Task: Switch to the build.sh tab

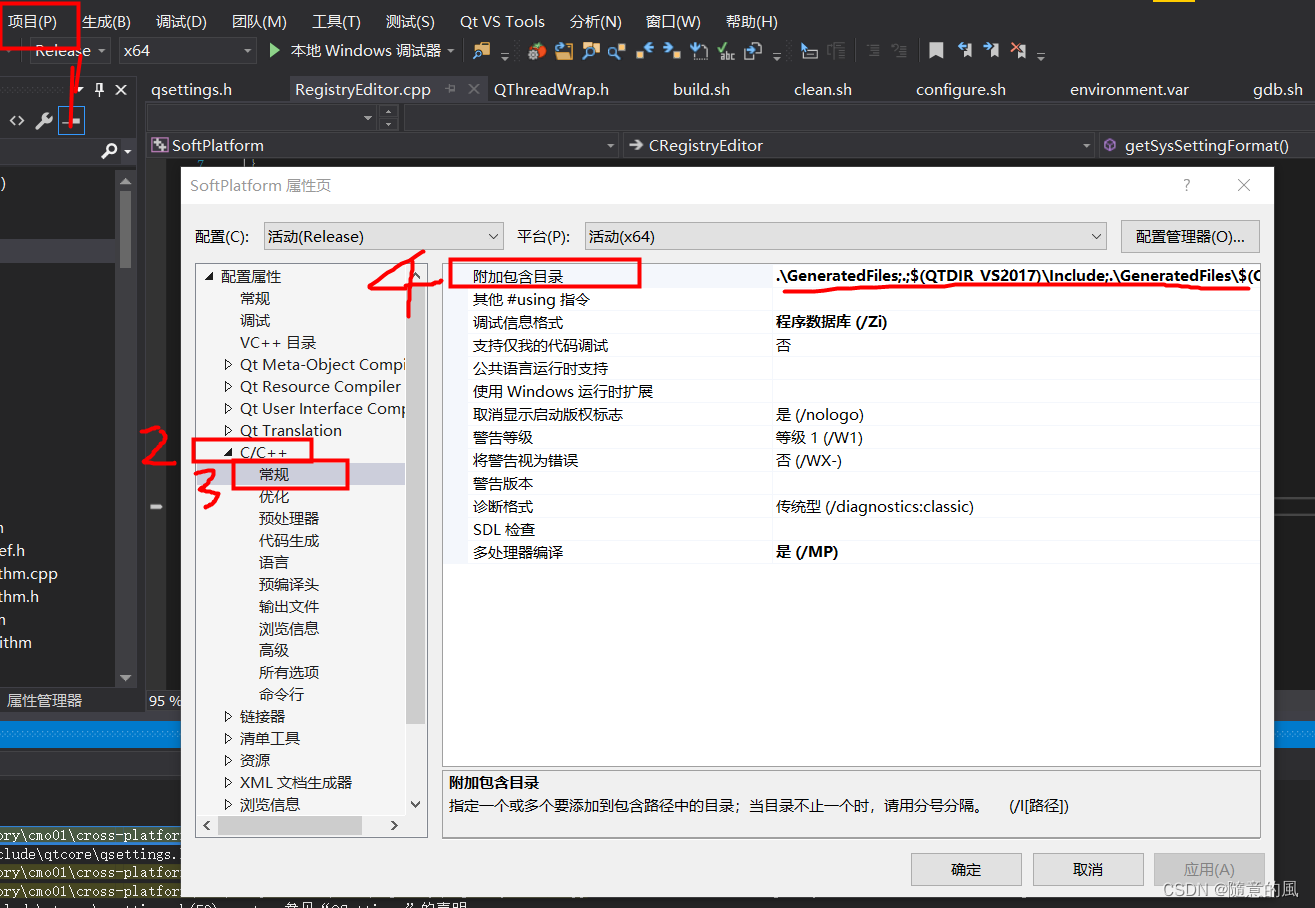Action: 701,89
